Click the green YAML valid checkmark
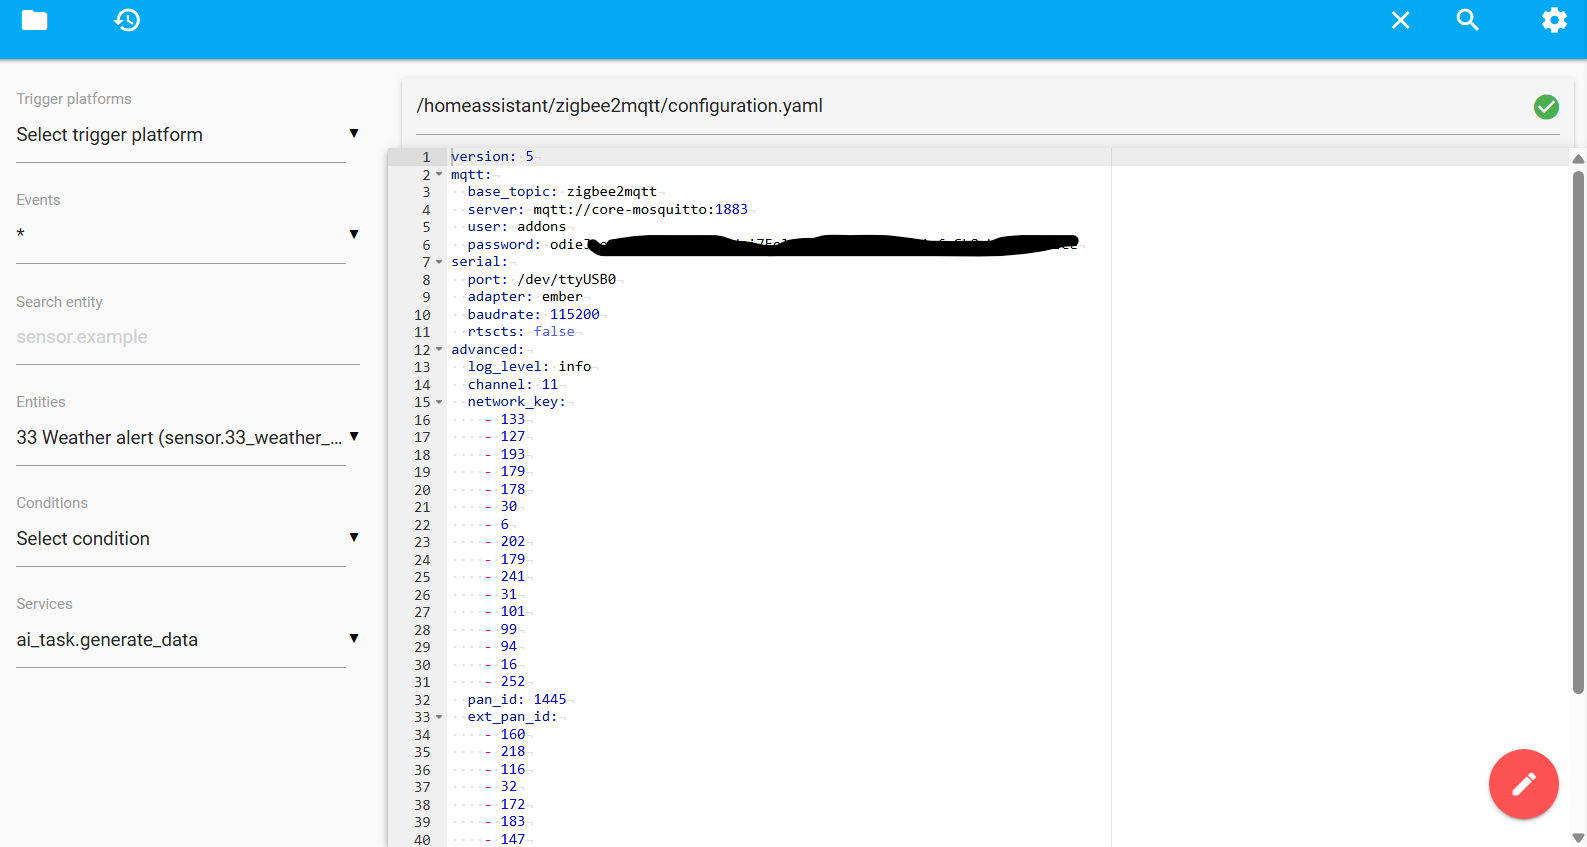The image size is (1587, 847). [1546, 107]
